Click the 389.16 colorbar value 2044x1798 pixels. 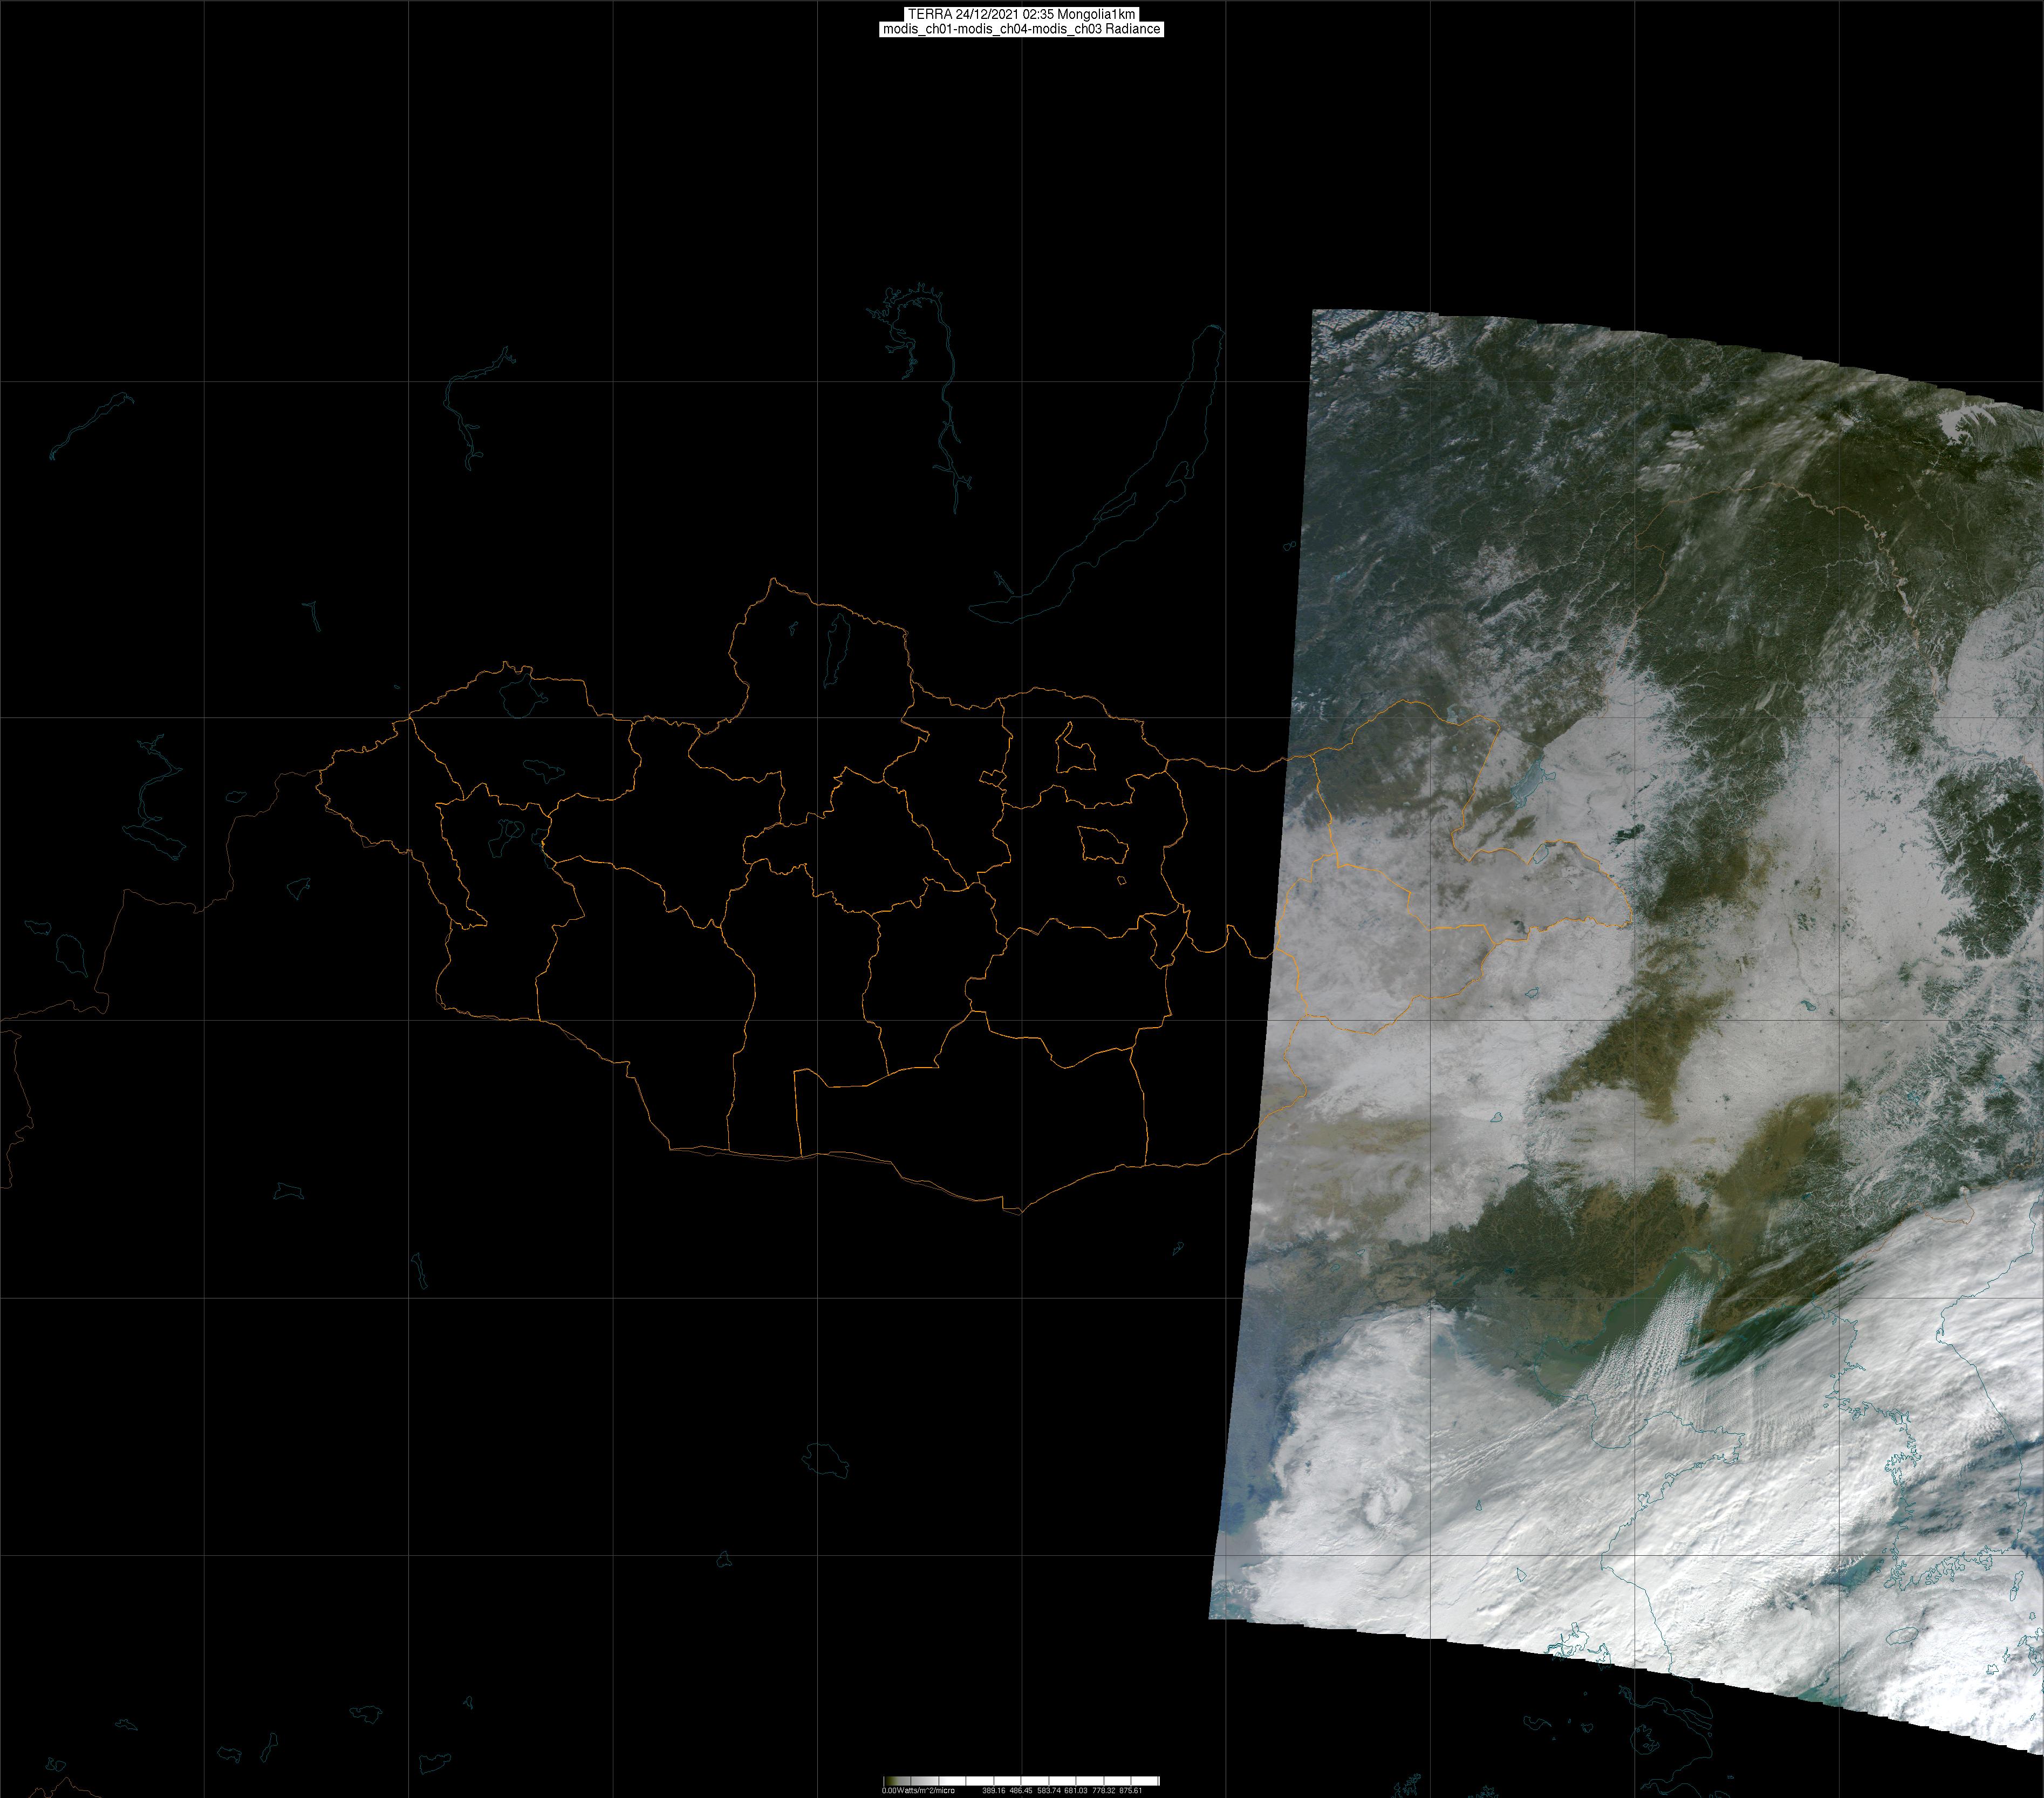(x=994, y=1791)
